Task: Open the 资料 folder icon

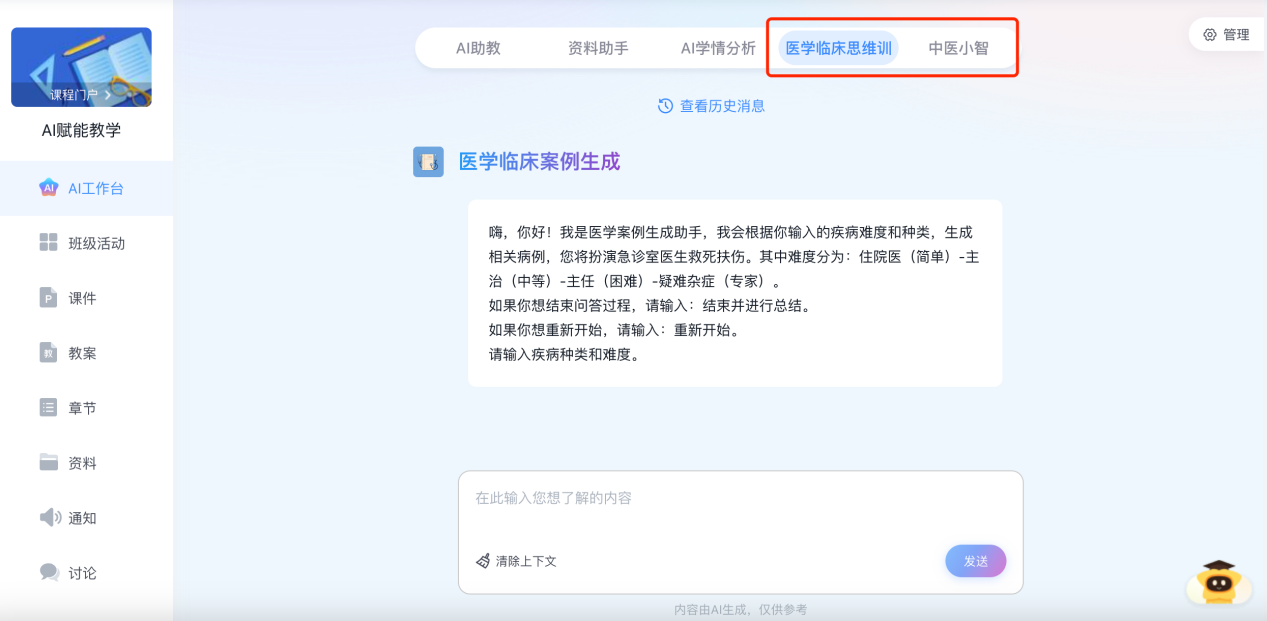Action: [48, 462]
